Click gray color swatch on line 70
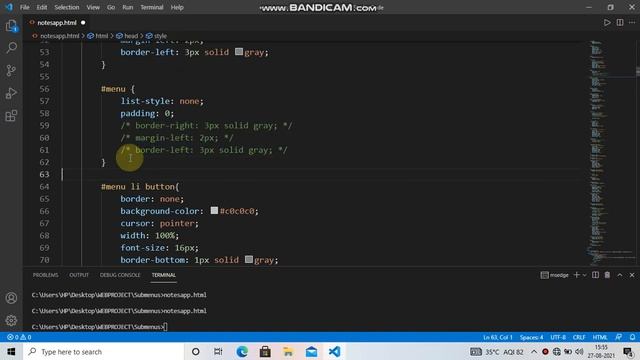This screenshot has height=360, width=640. click(x=249, y=259)
